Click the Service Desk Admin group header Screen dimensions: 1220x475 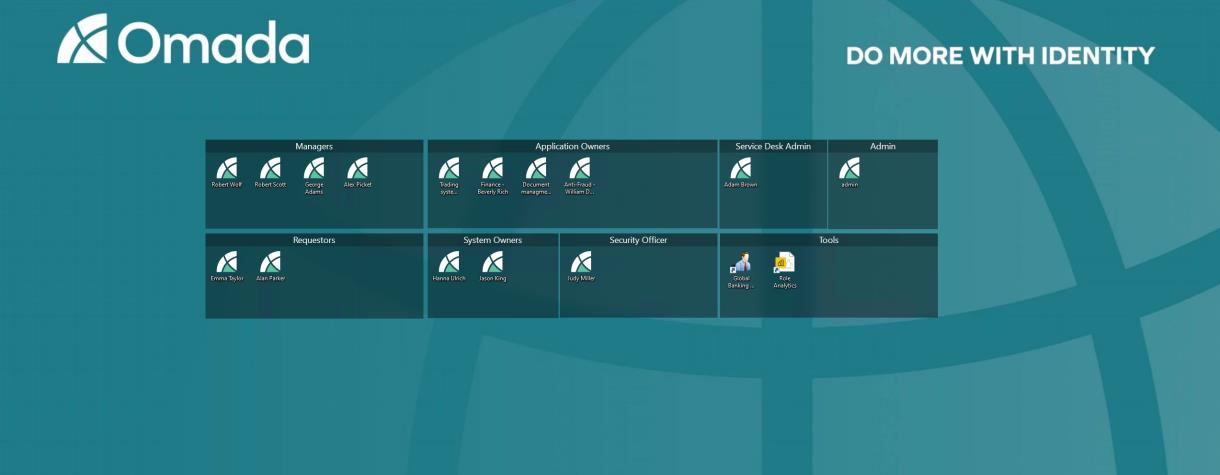pyautogui.click(x=773, y=146)
